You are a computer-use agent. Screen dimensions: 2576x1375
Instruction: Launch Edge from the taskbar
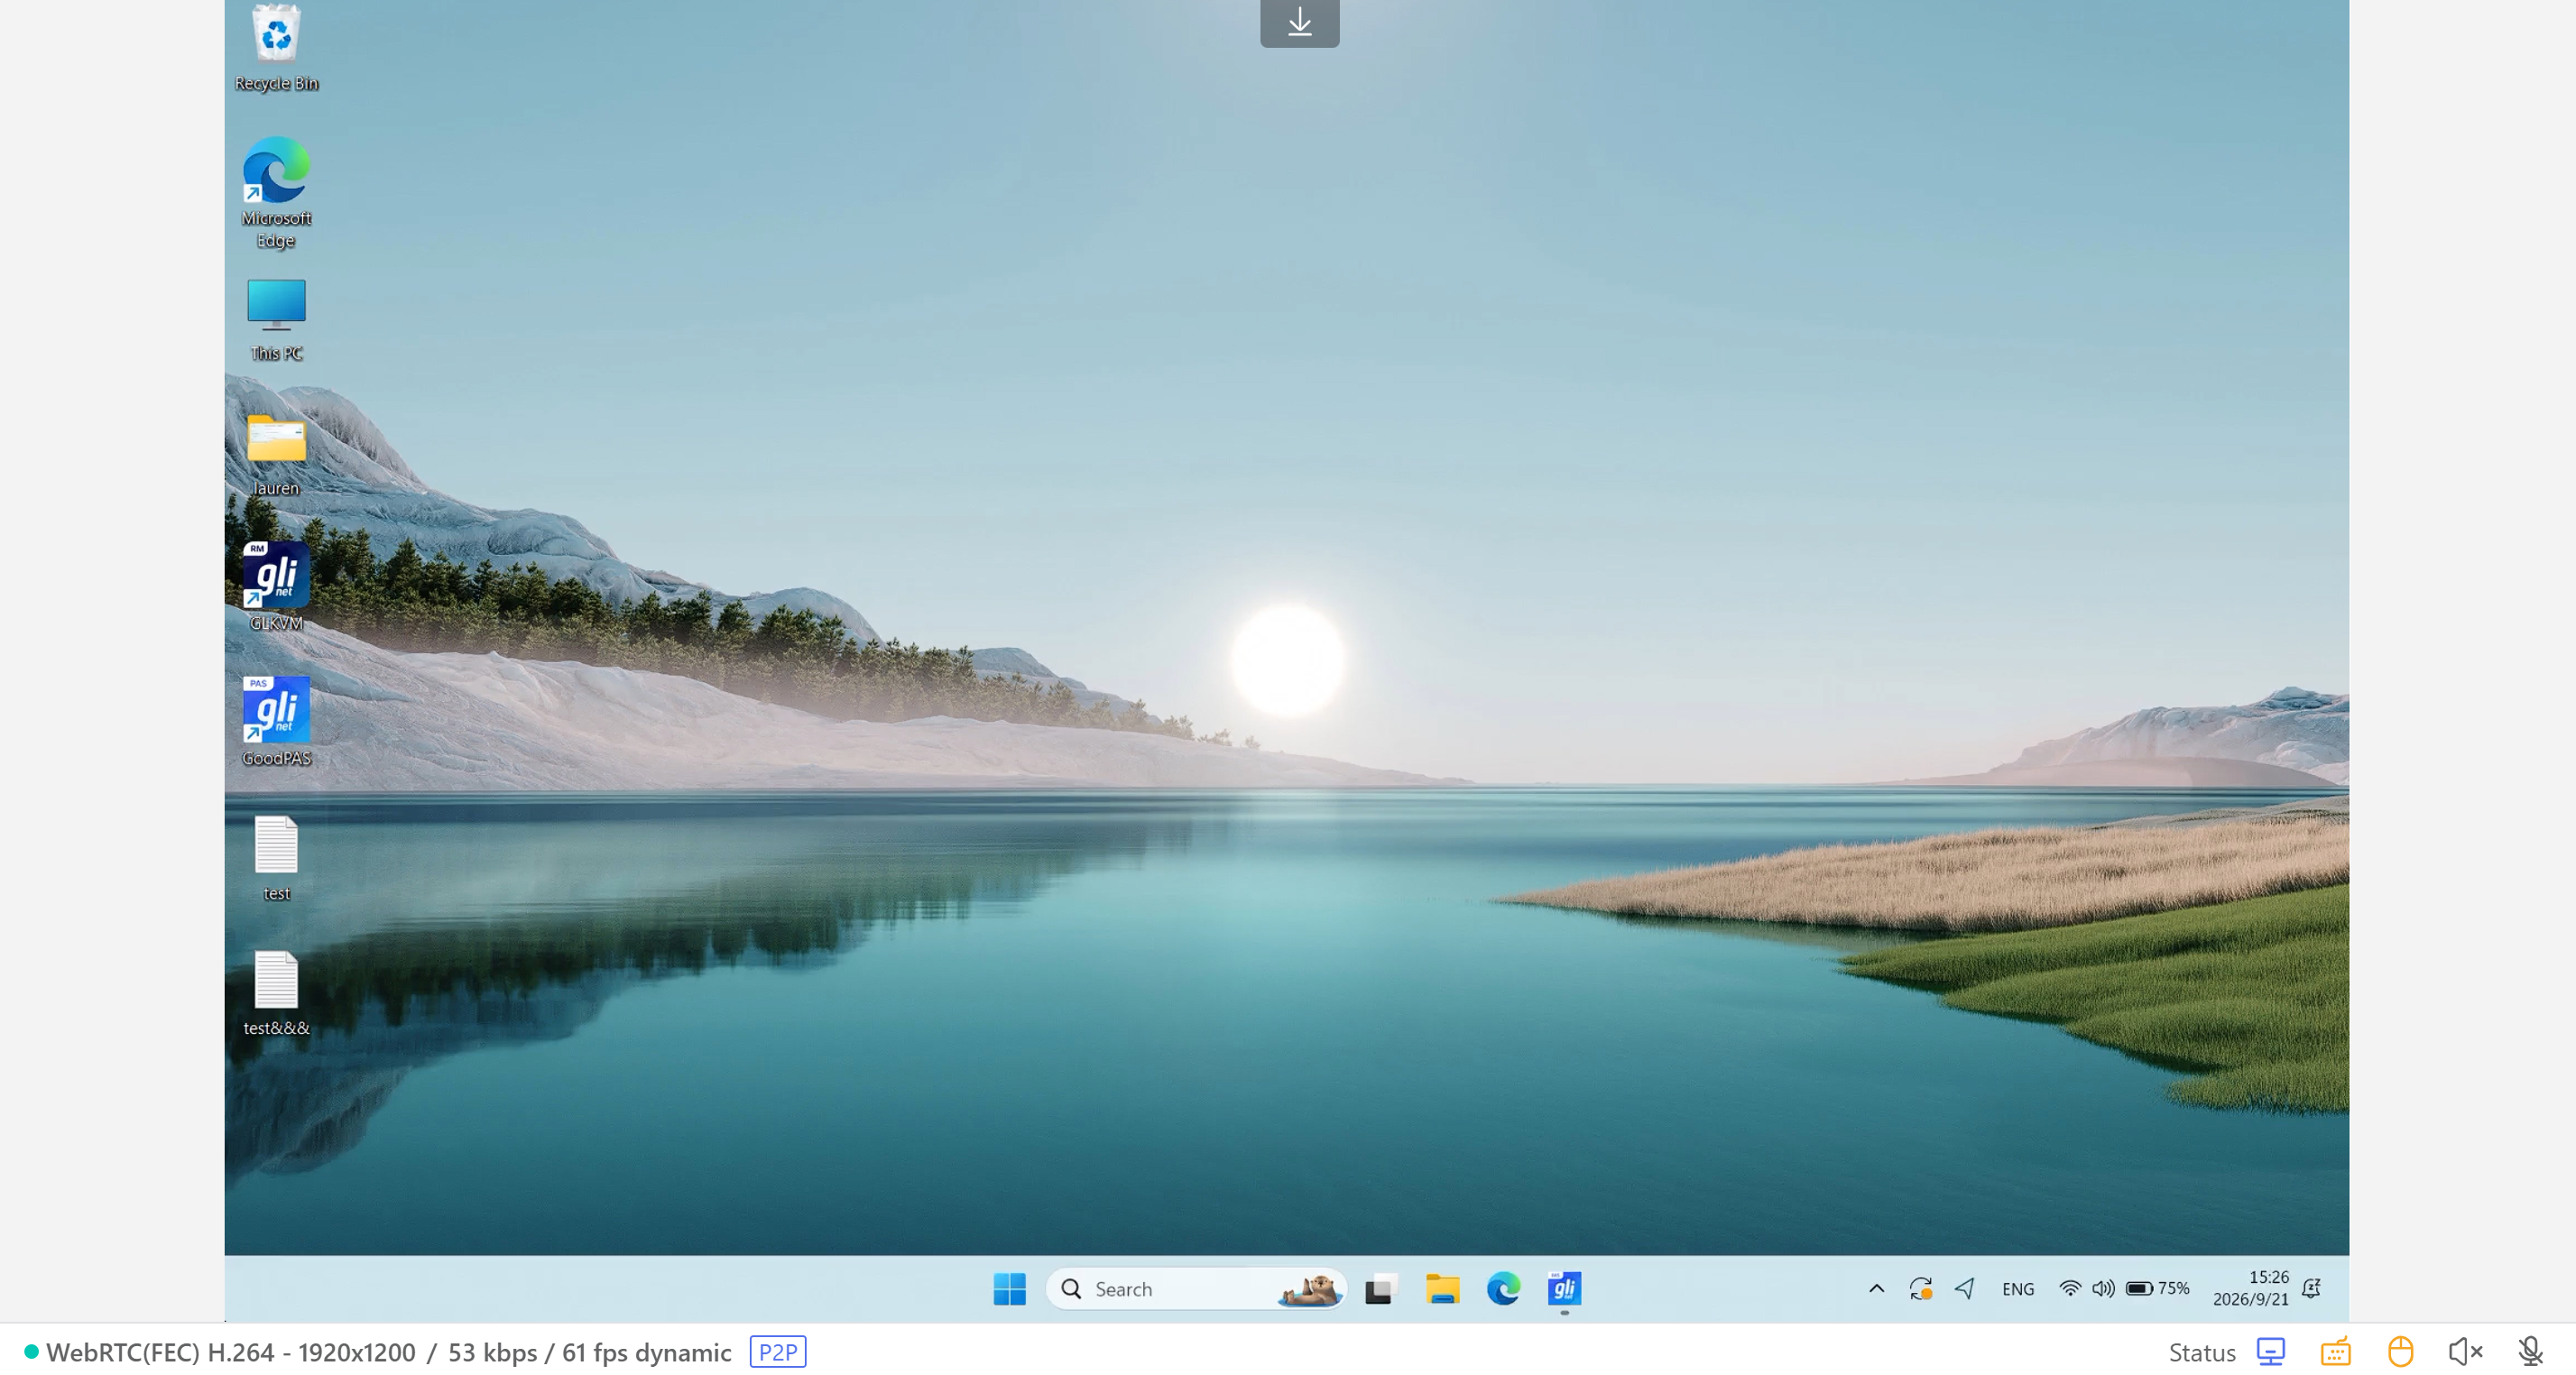(1503, 1288)
